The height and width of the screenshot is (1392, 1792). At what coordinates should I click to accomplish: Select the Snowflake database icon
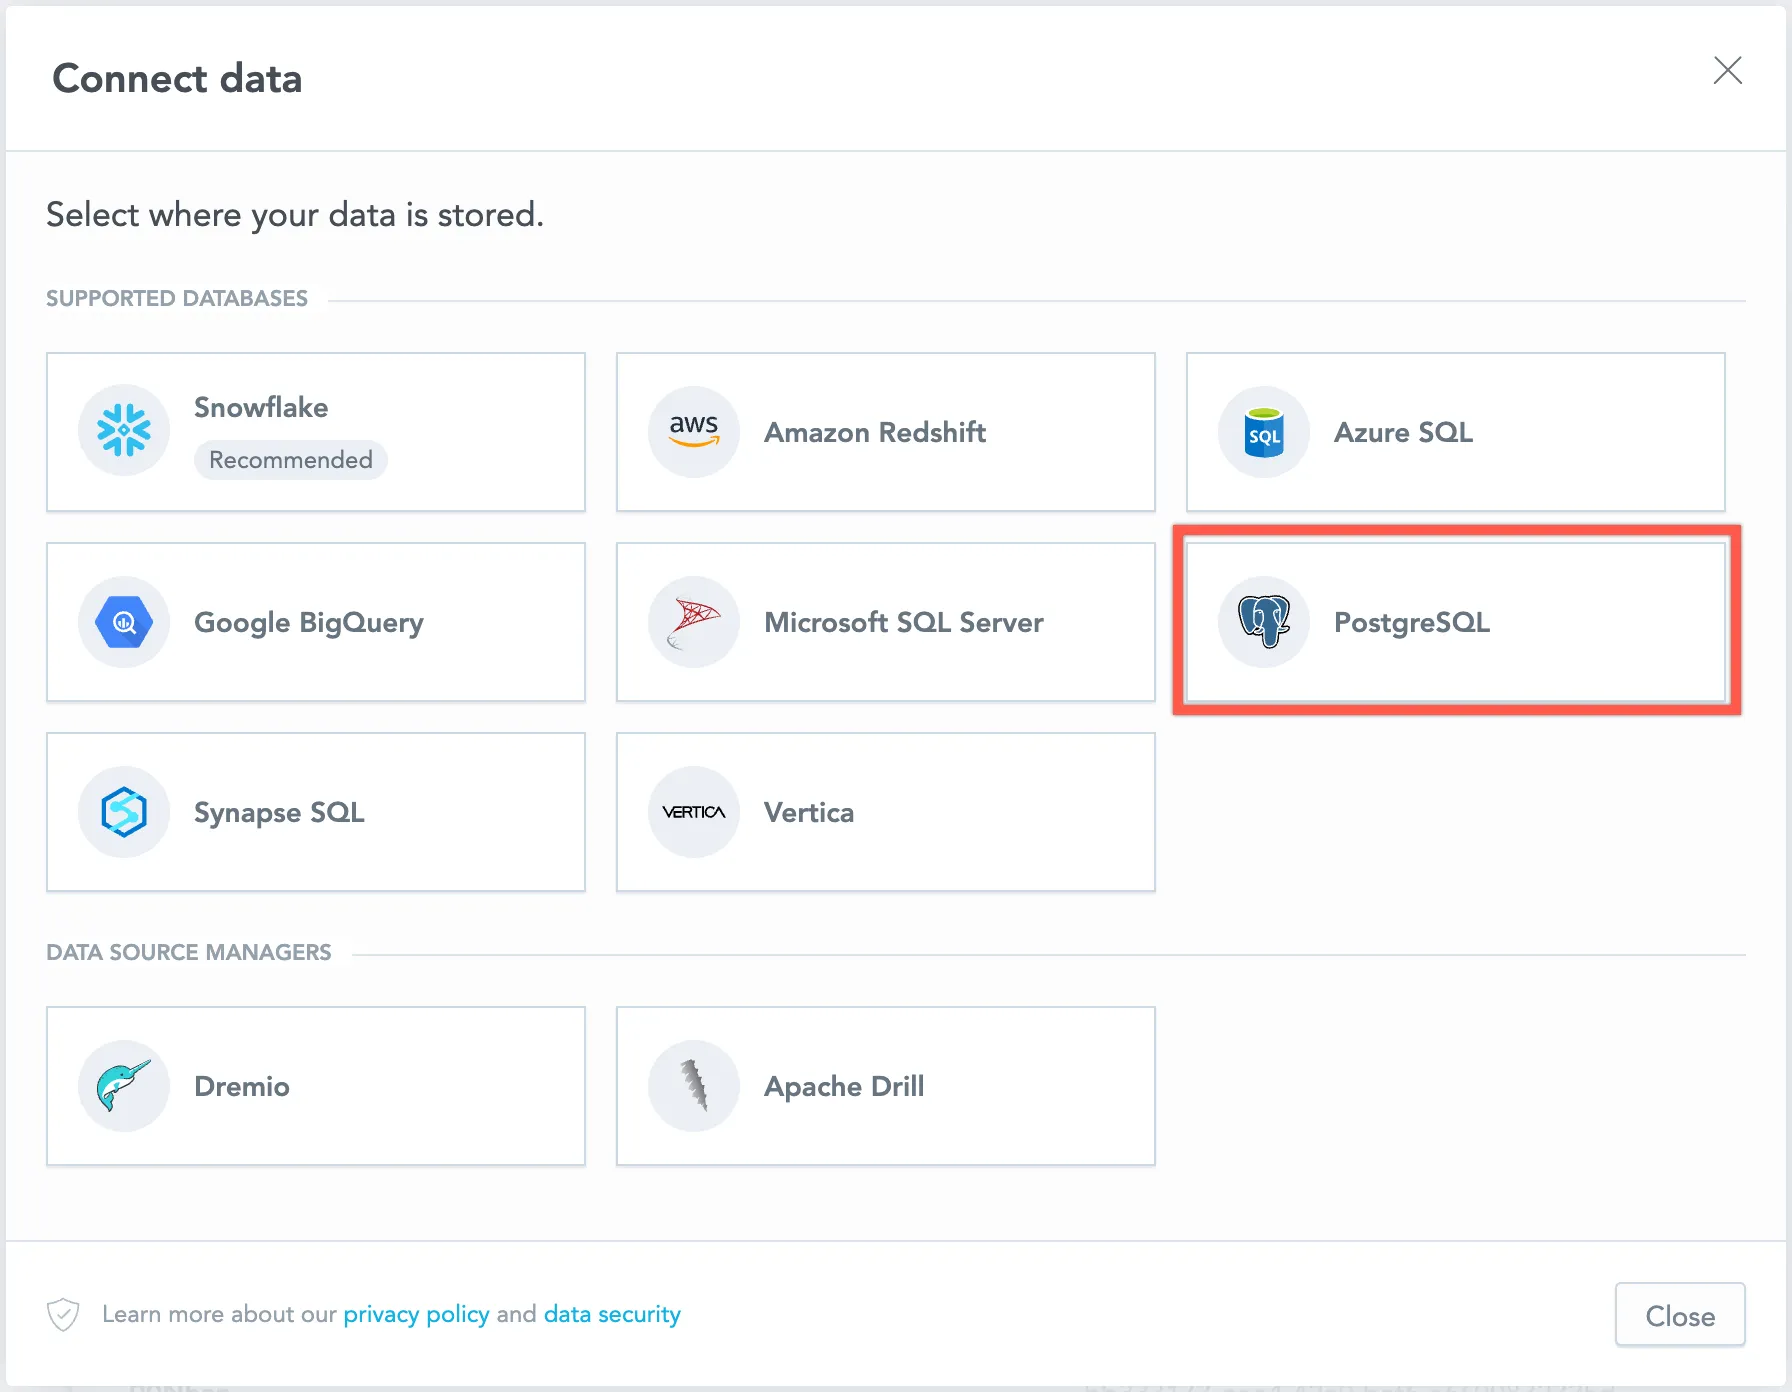coord(124,430)
